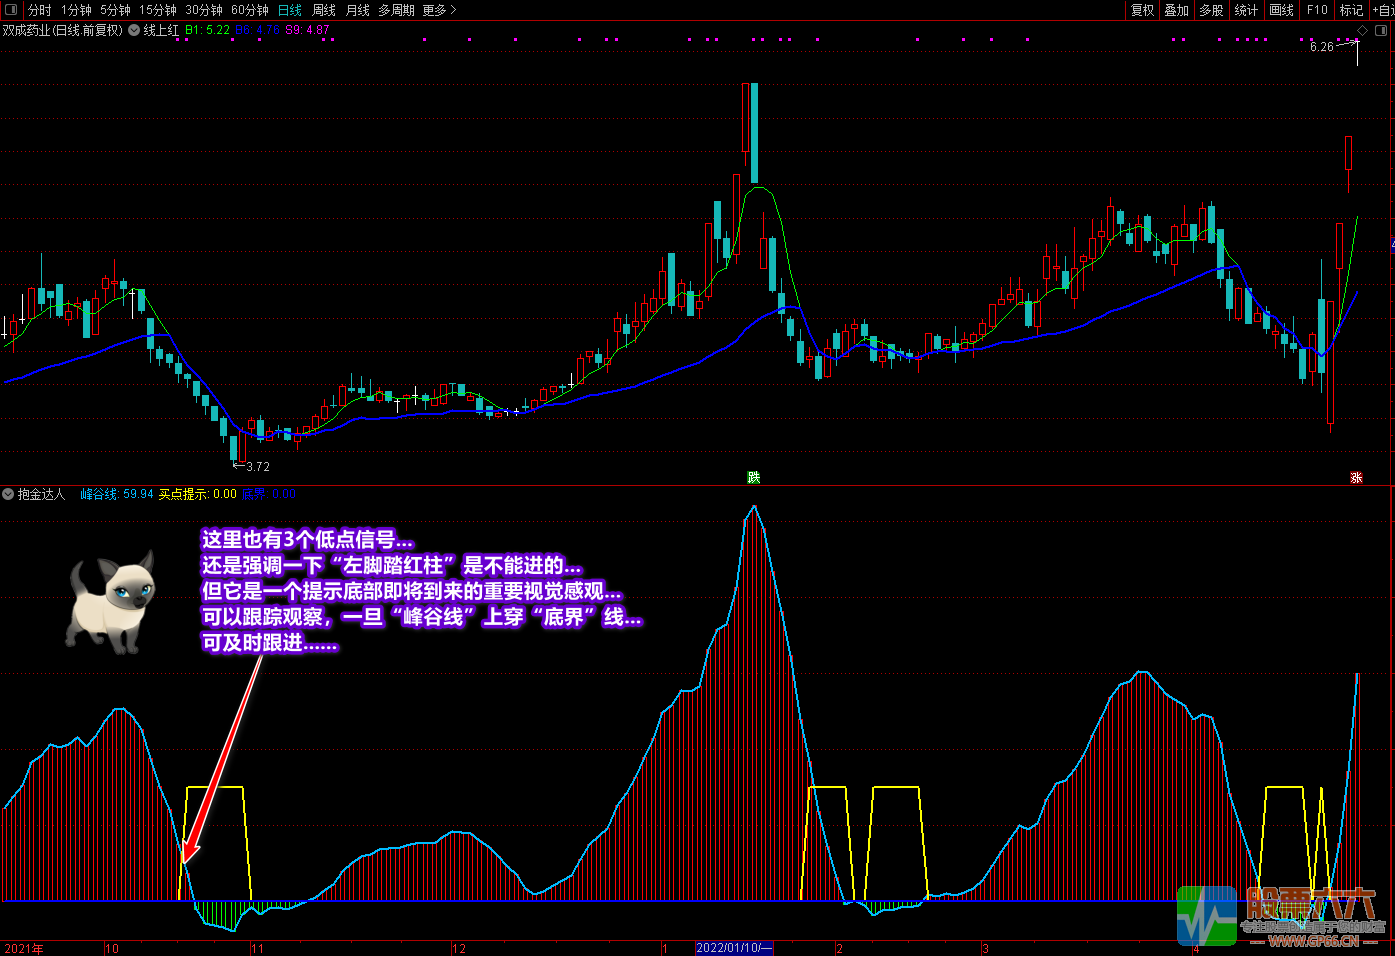Click the 叠加 overlay button
The width and height of the screenshot is (1395, 956).
[1177, 10]
